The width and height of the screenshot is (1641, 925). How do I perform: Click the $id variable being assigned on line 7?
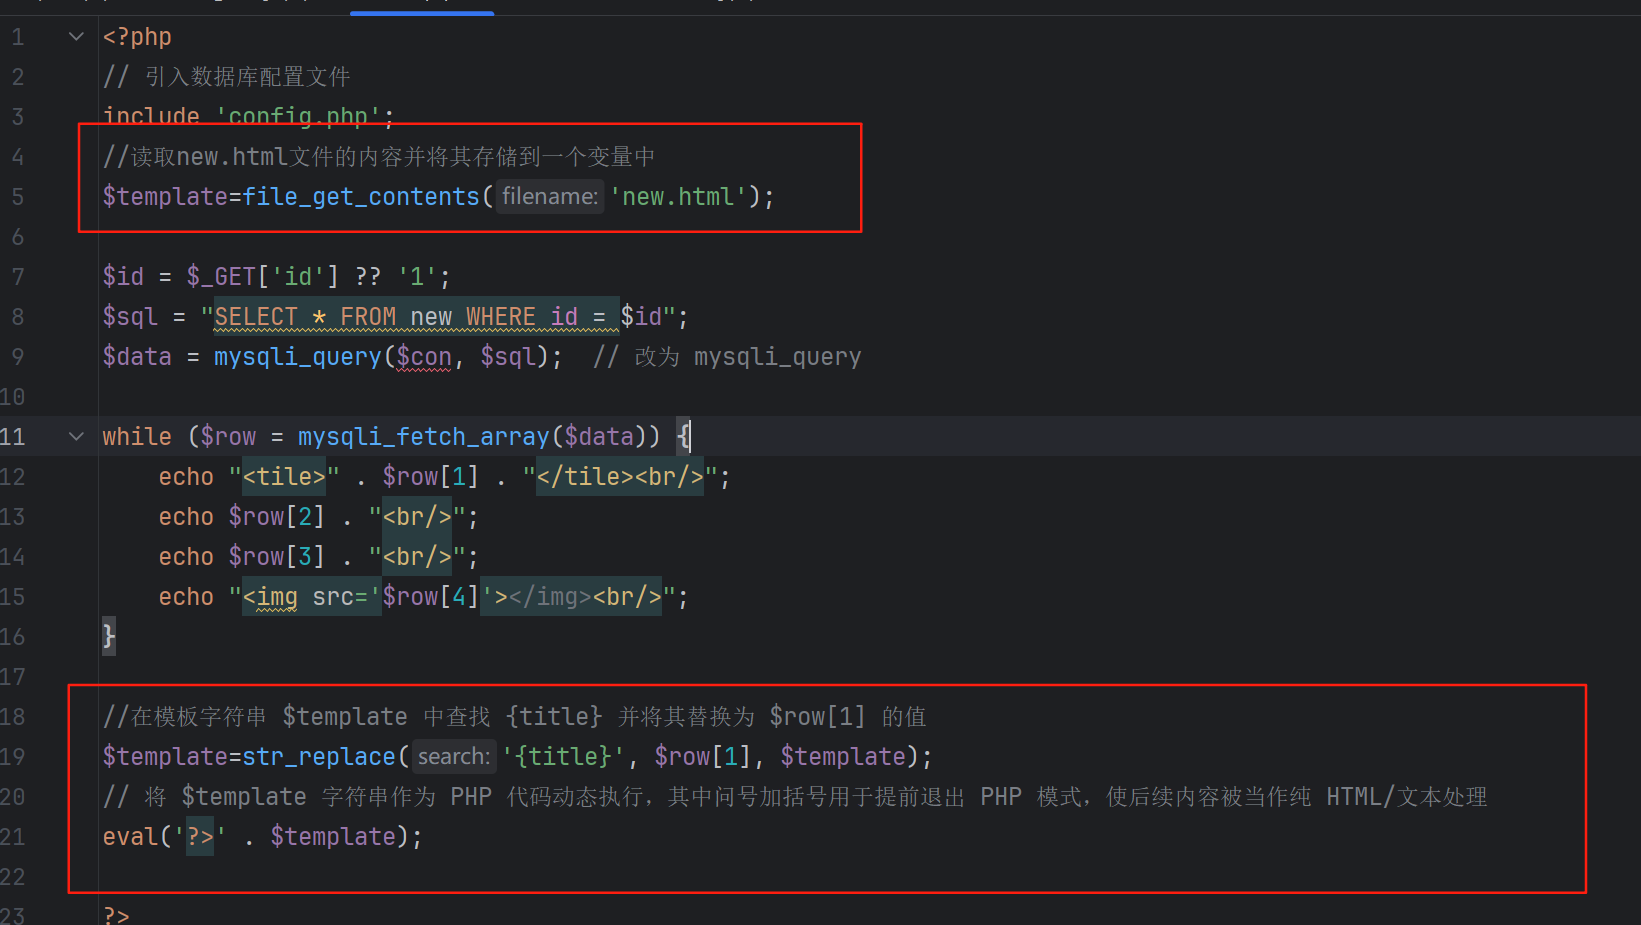coord(123,277)
